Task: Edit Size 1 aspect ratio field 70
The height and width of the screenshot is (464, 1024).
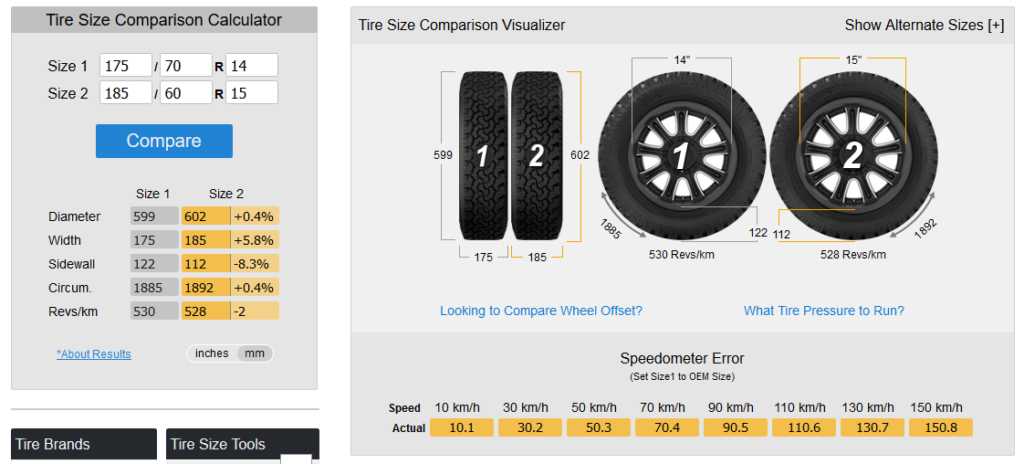Action: [x=186, y=65]
